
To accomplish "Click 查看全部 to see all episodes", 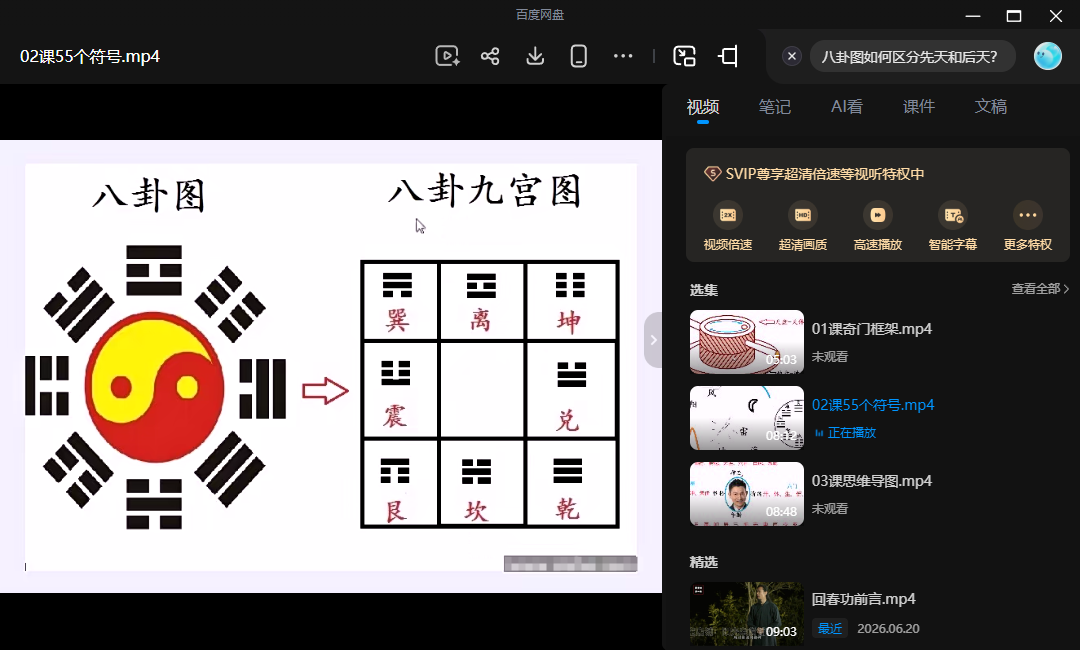I will 1040,289.
